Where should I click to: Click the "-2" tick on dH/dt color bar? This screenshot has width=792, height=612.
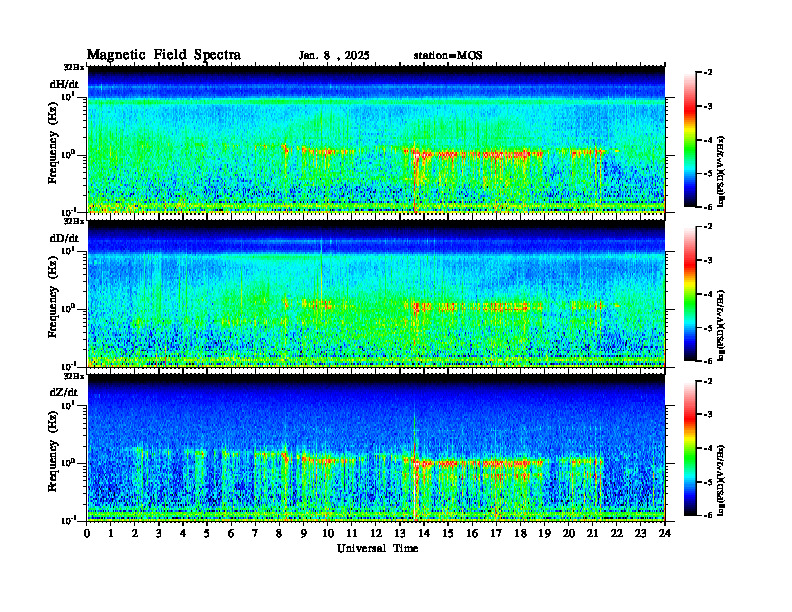point(708,73)
